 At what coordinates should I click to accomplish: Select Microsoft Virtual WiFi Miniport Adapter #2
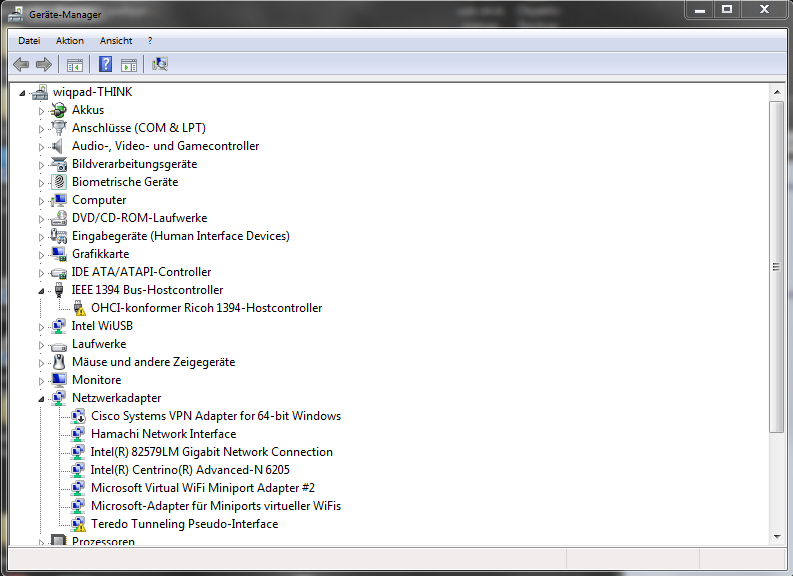coord(203,488)
